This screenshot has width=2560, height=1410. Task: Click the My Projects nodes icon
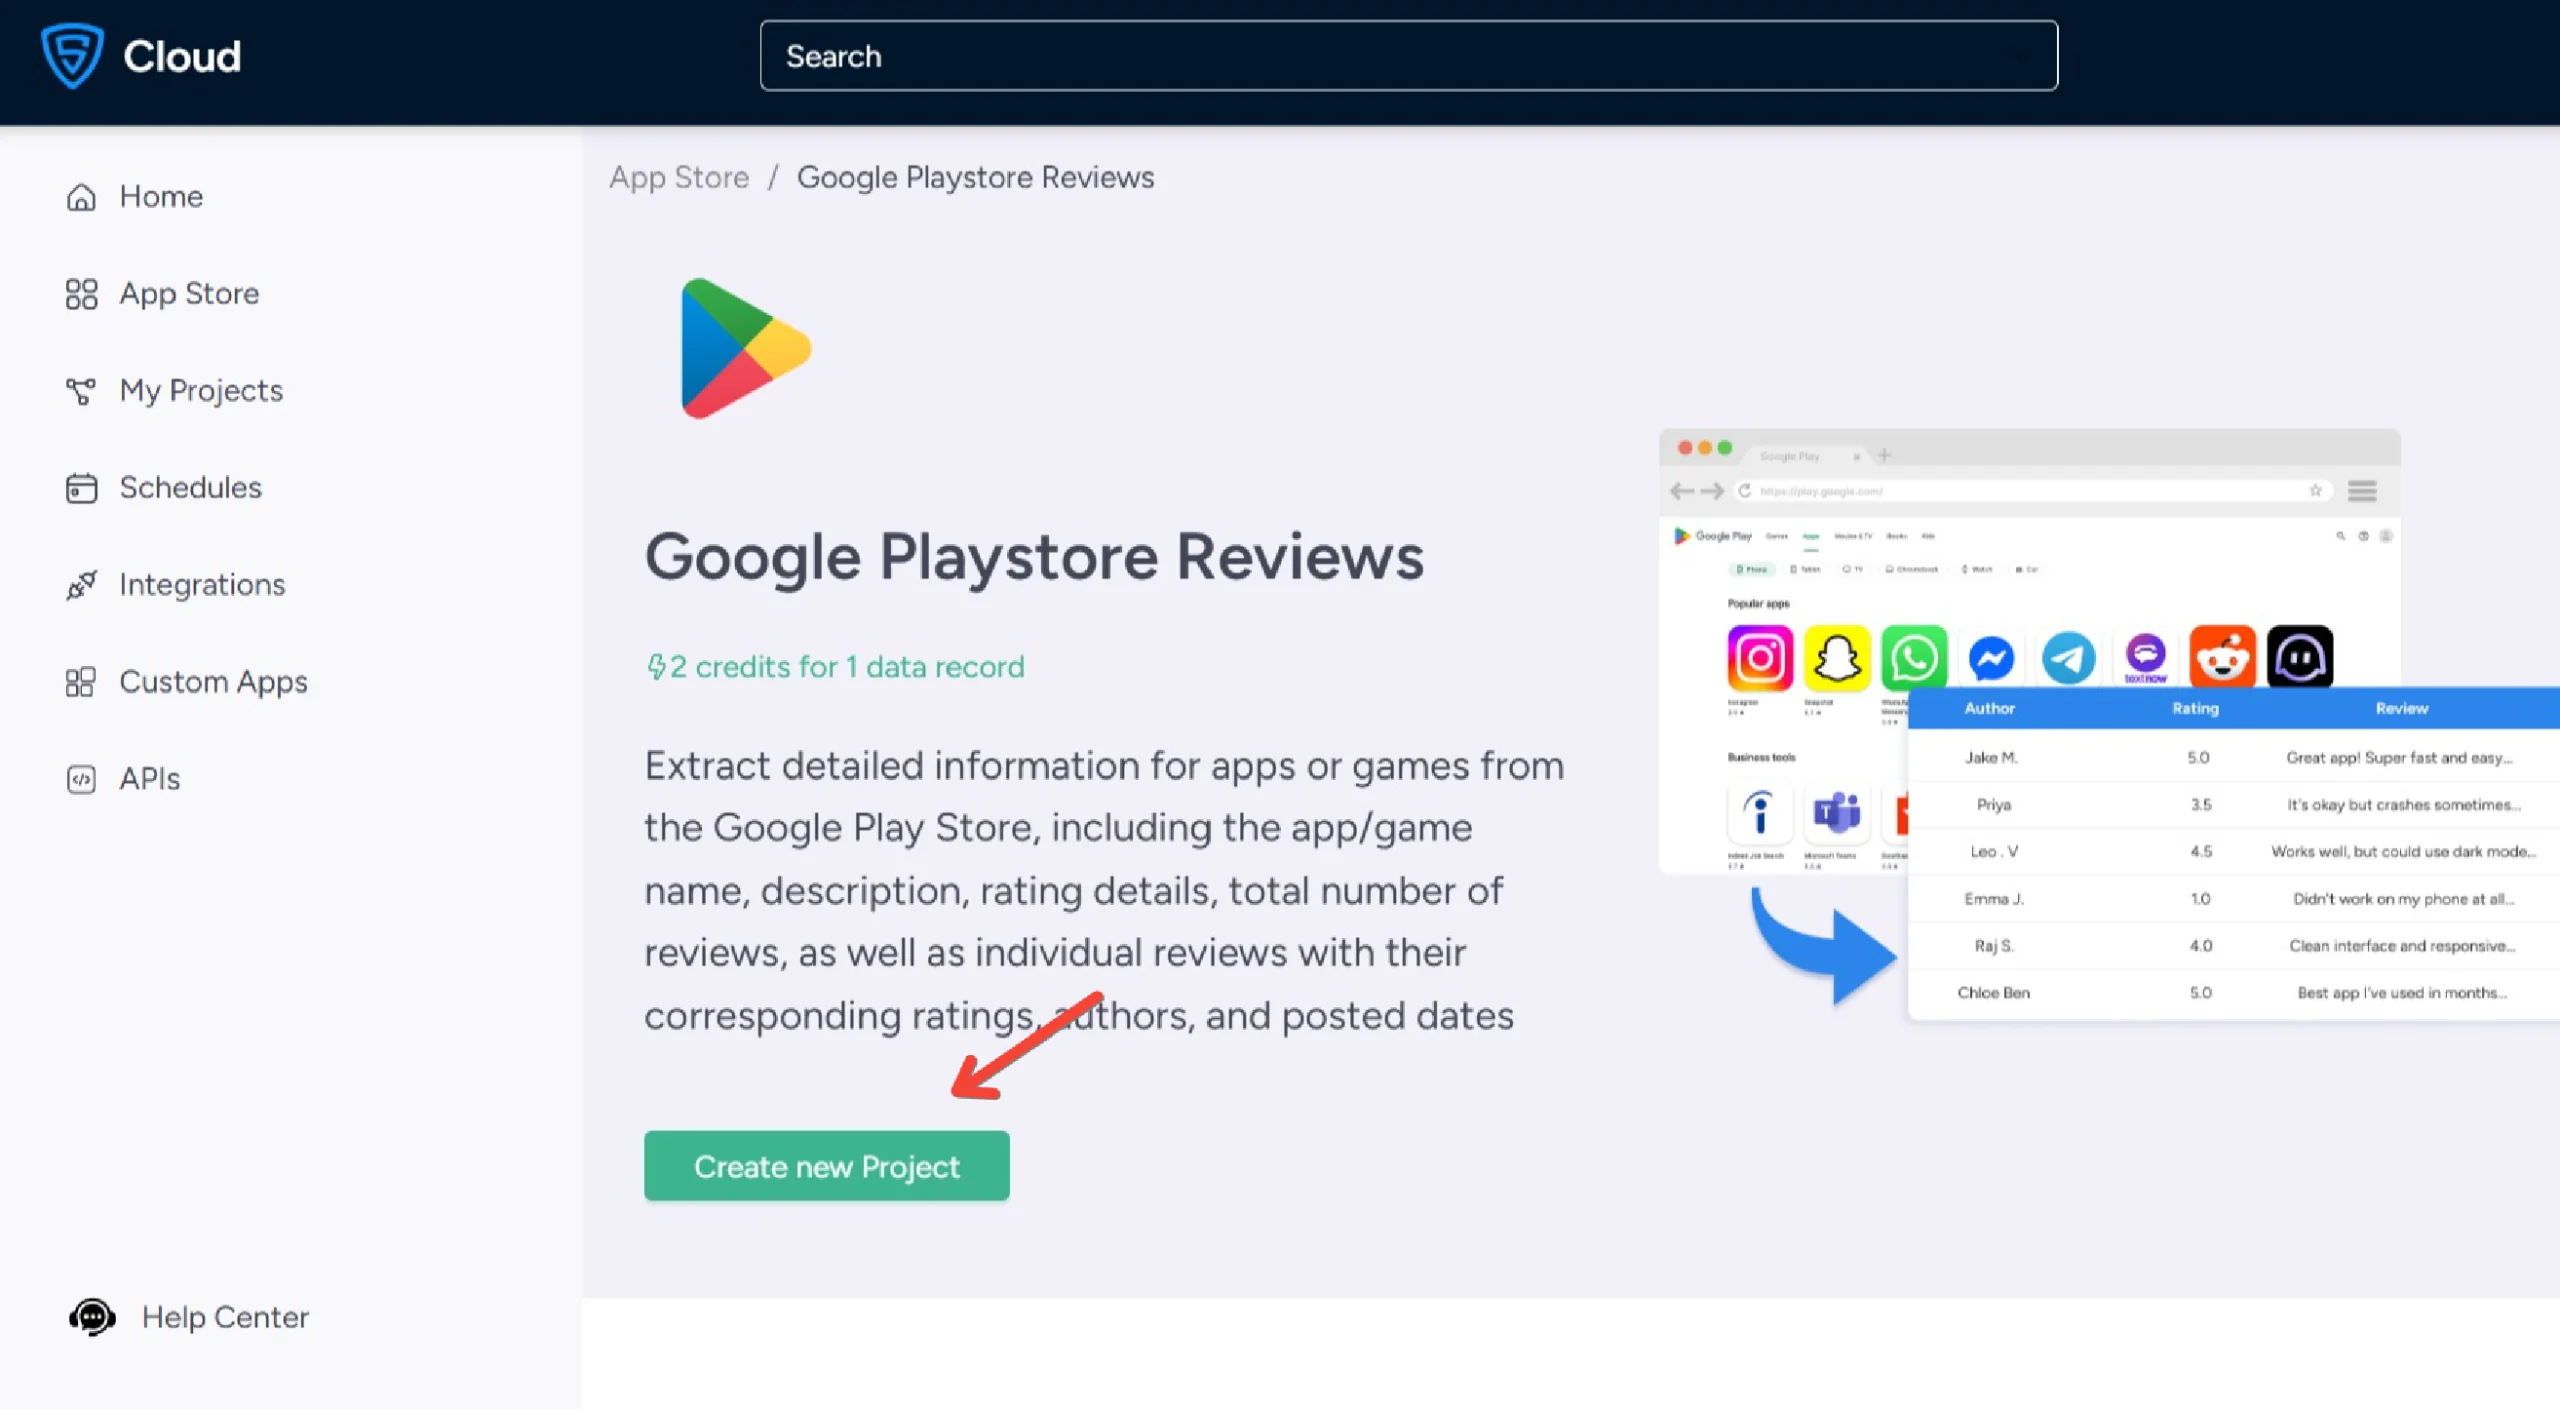[81, 391]
